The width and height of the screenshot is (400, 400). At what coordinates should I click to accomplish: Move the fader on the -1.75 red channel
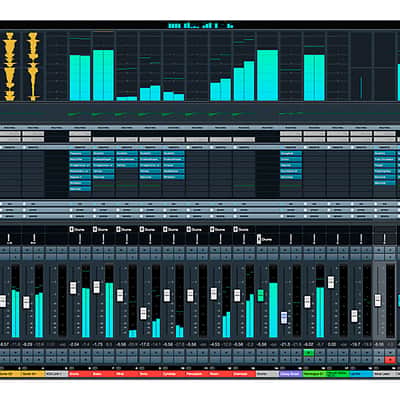click(x=96, y=287)
